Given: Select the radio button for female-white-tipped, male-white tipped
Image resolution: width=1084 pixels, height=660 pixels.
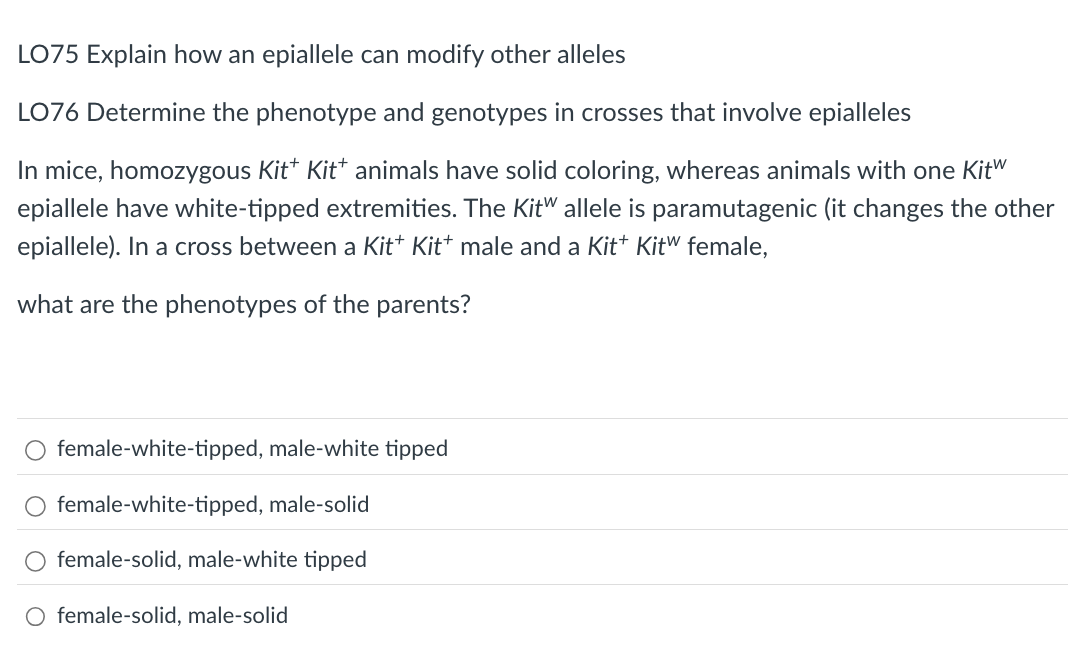Looking at the screenshot, I should pos(35,450).
